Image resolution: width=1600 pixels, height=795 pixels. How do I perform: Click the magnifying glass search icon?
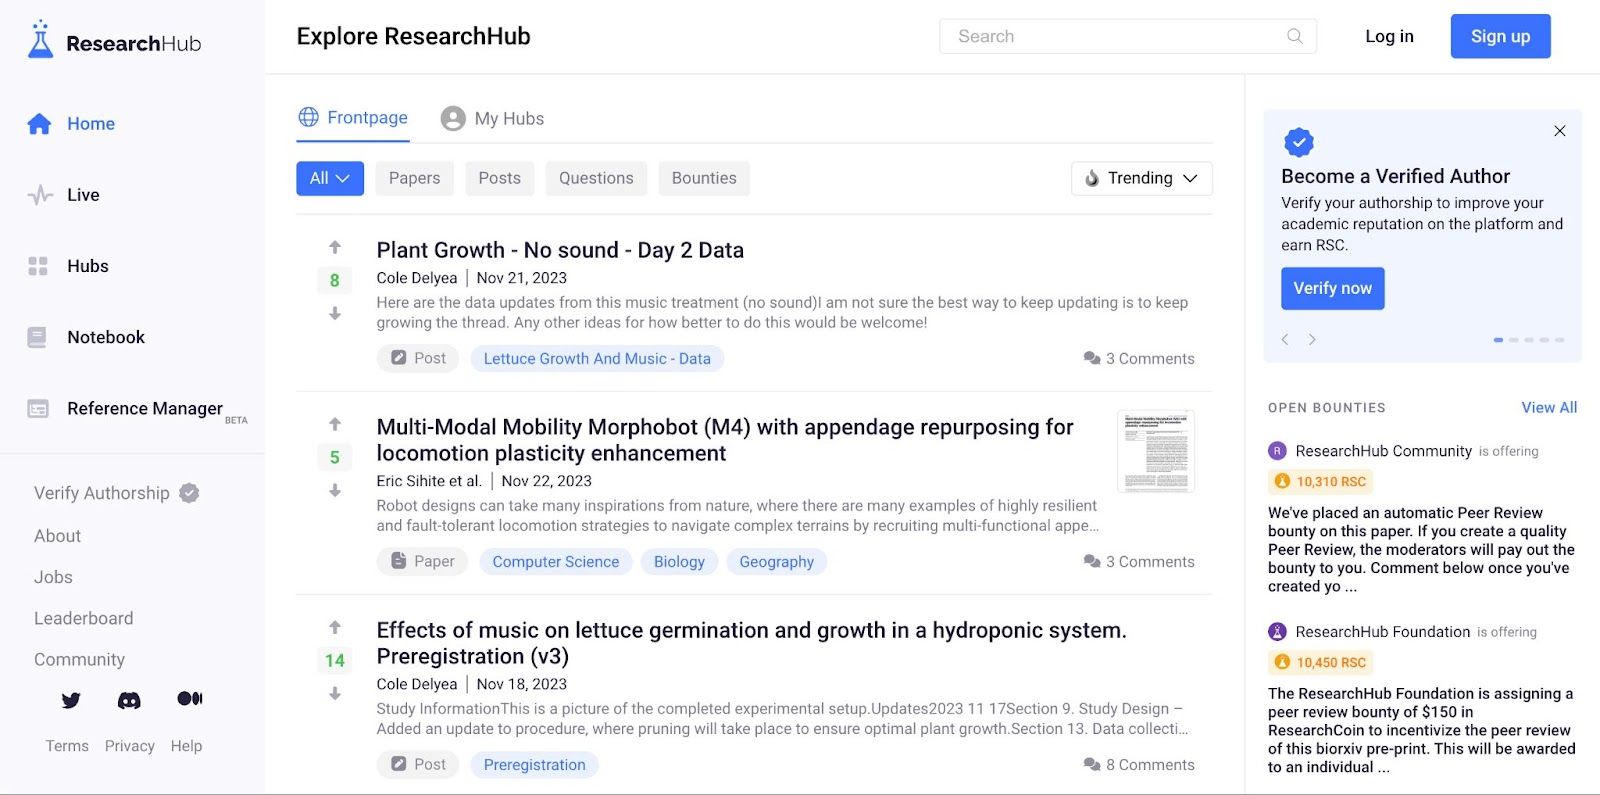1295,36
